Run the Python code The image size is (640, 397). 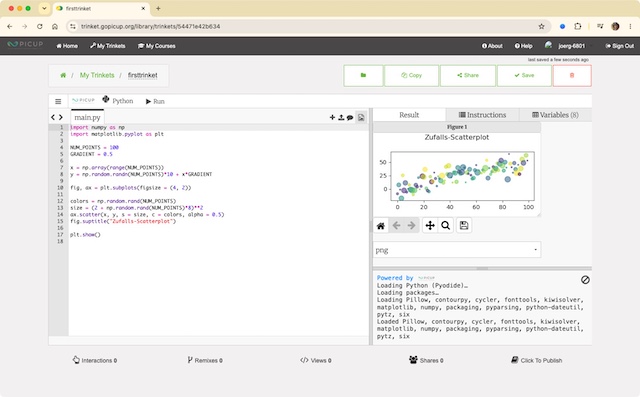[x=155, y=101]
